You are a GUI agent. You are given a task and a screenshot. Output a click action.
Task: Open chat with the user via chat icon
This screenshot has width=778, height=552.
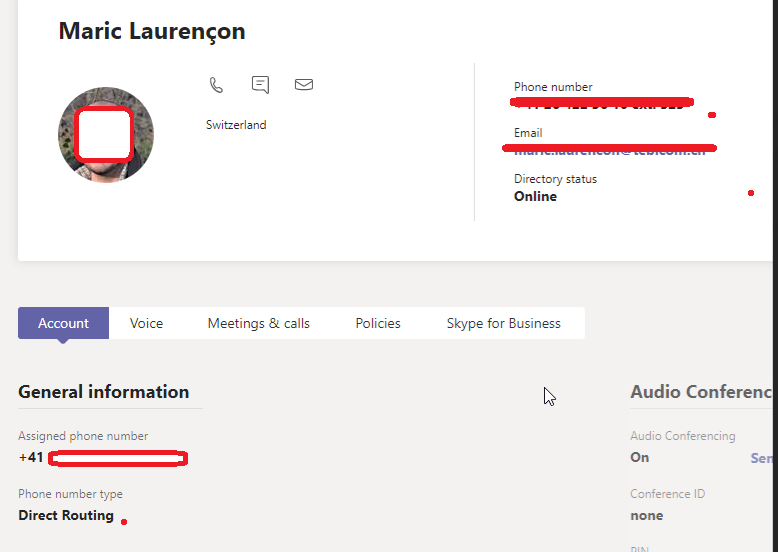pyautogui.click(x=260, y=85)
